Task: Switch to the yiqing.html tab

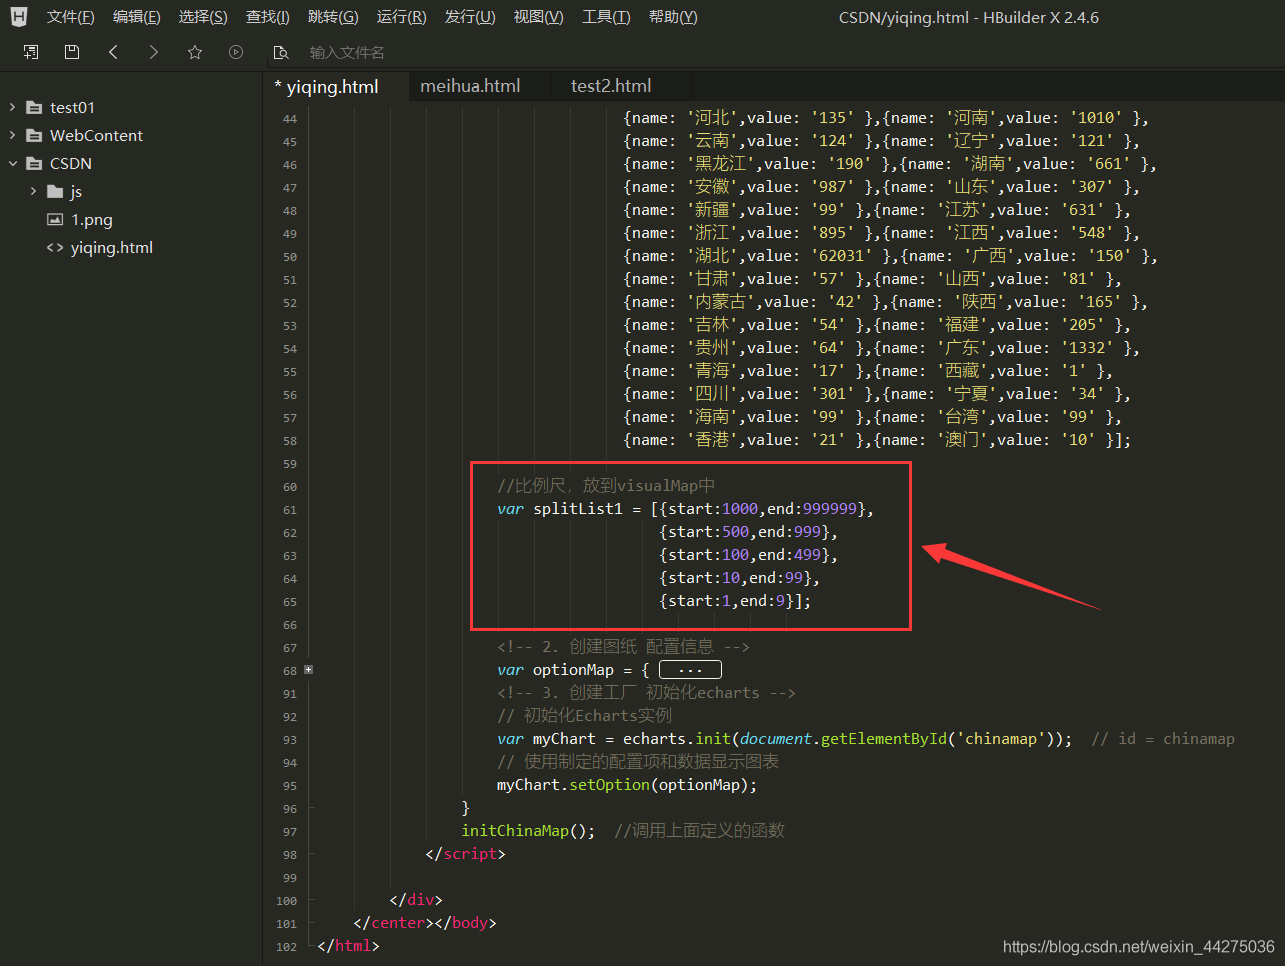Action: (x=332, y=87)
